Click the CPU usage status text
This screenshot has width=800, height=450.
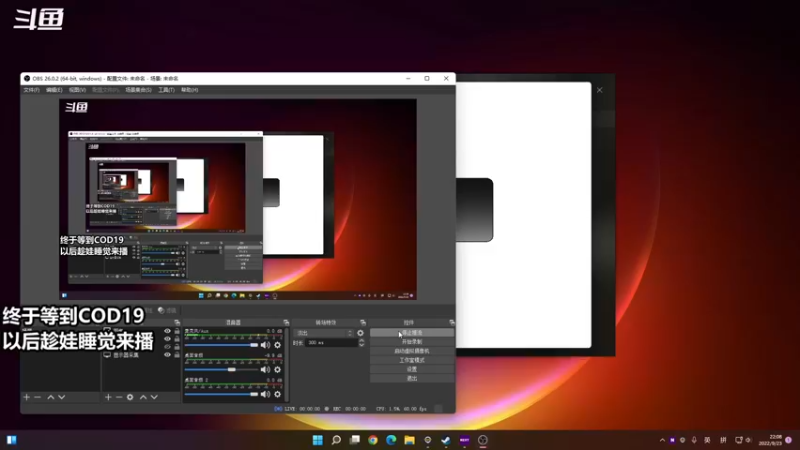tap(401, 409)
